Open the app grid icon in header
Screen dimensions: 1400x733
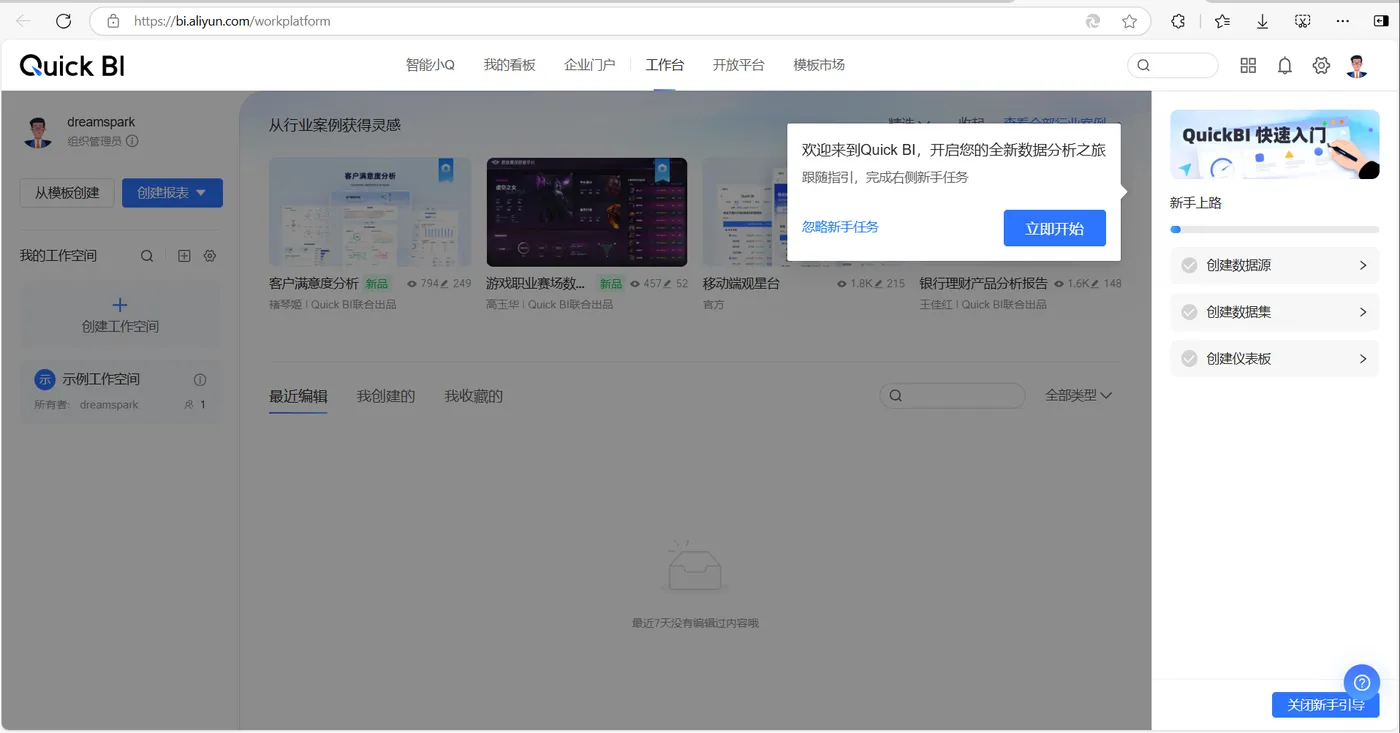tap(1248, 65)
